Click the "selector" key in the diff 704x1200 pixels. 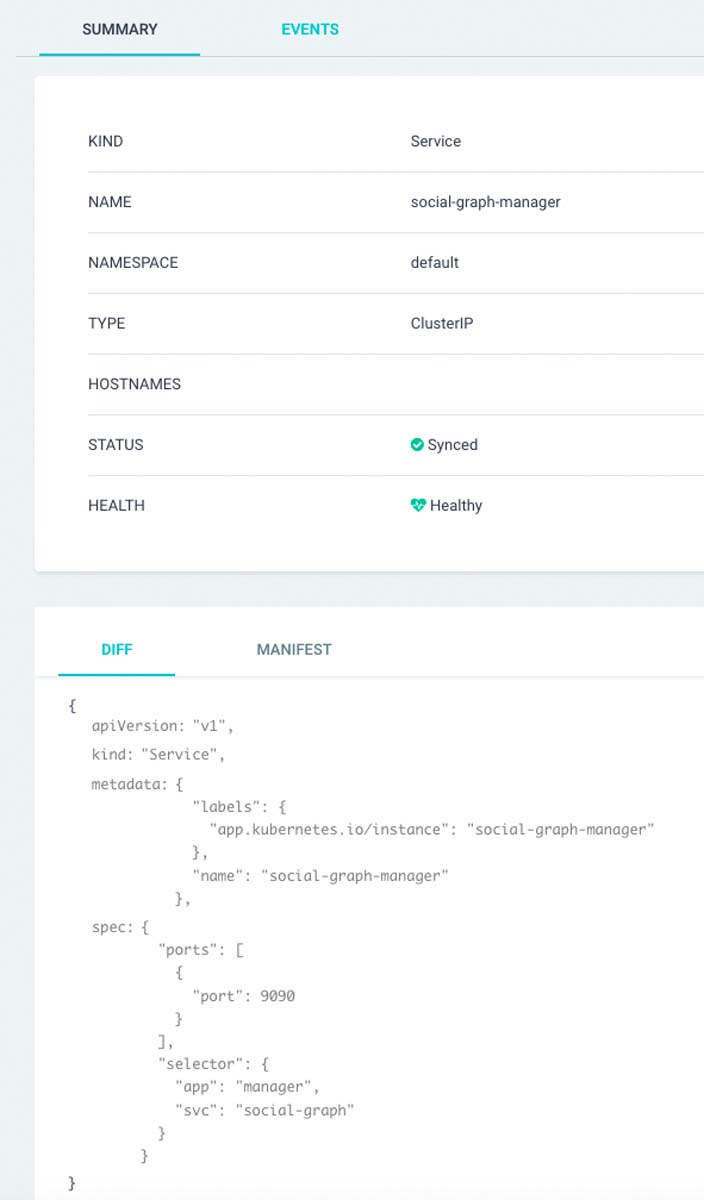(203, 1064)
